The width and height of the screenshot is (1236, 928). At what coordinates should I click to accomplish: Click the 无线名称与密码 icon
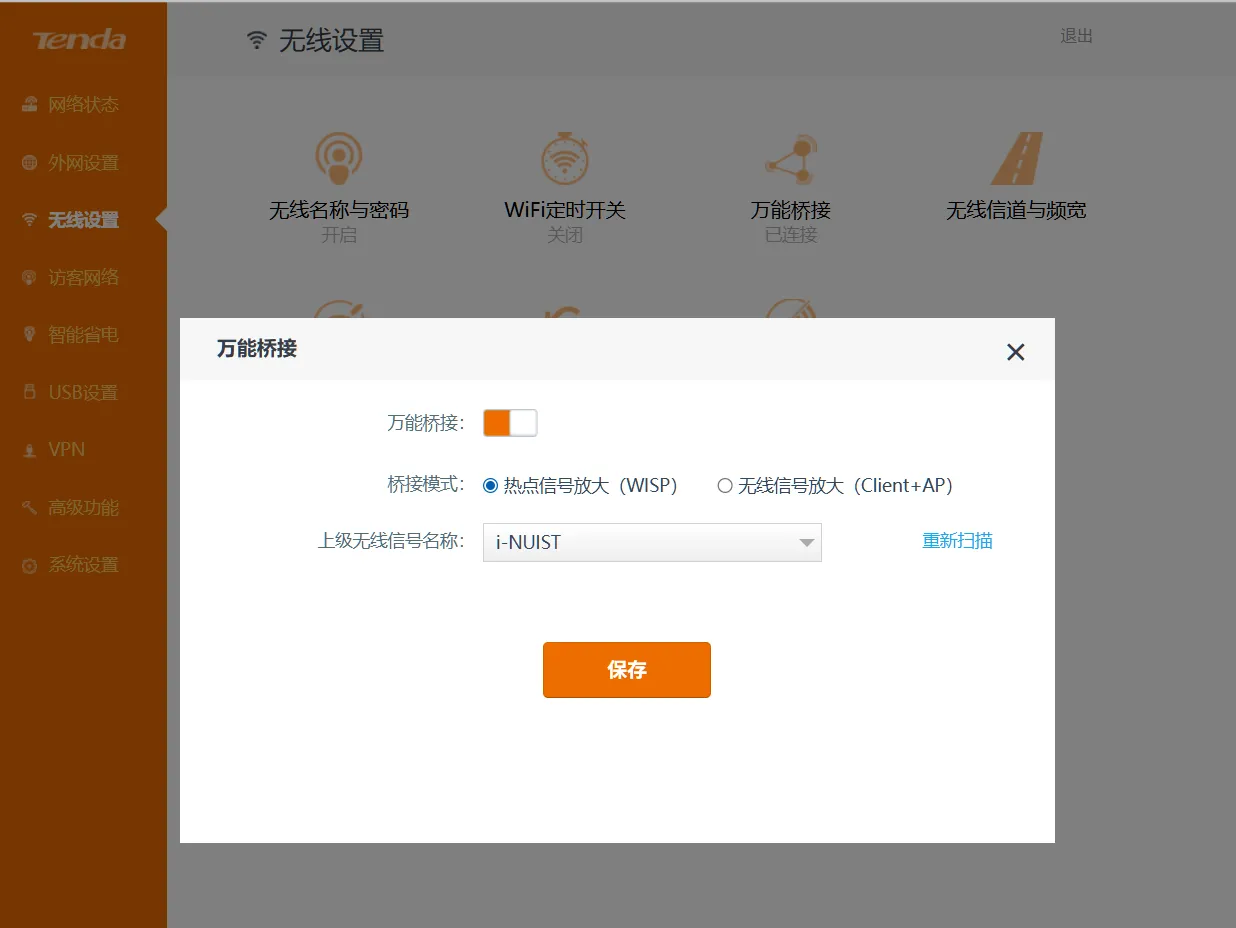point(338,159)
